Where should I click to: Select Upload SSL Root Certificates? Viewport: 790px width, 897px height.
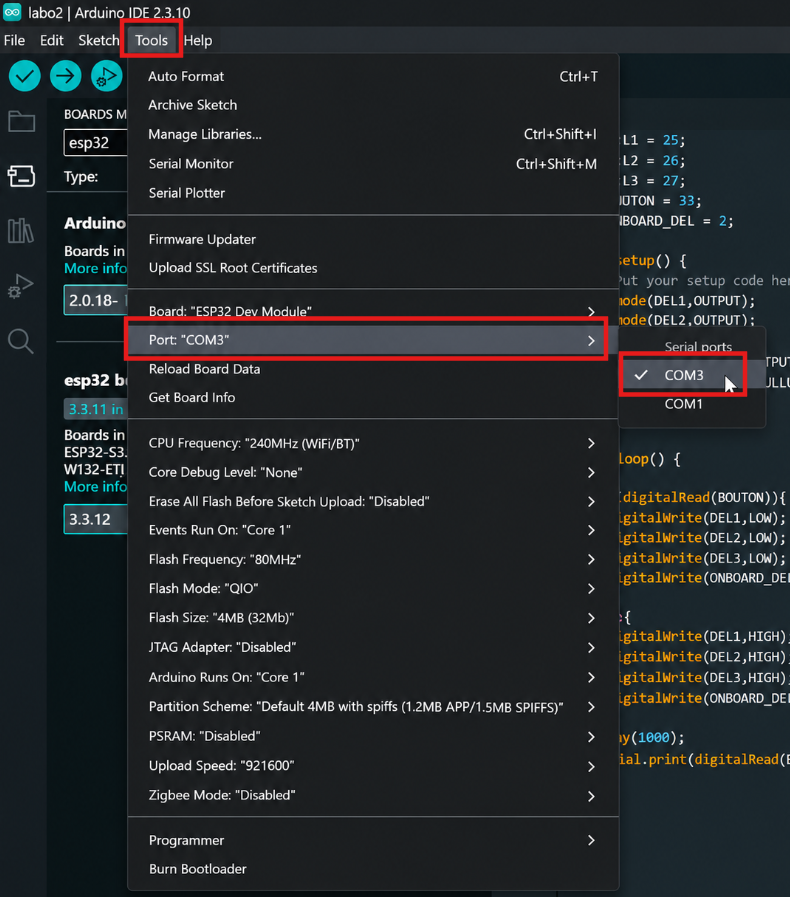coord(373,268)
